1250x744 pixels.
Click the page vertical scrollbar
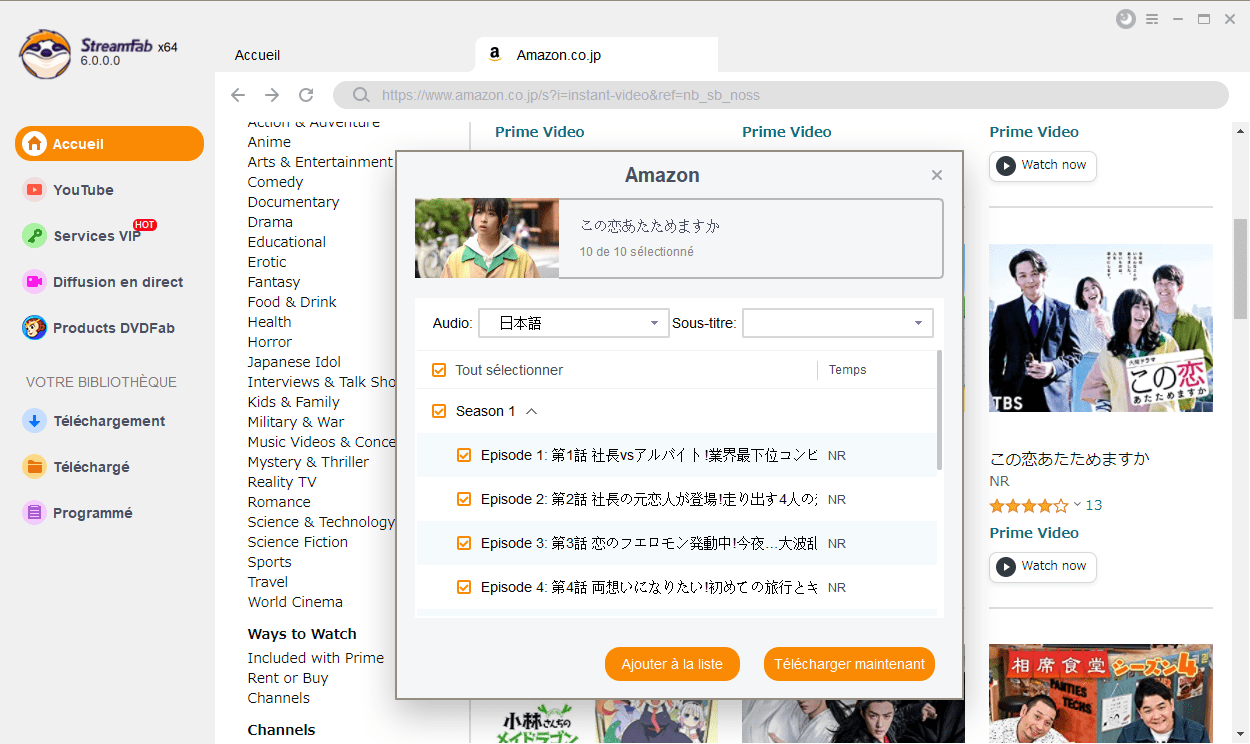tap(1240, 268)
